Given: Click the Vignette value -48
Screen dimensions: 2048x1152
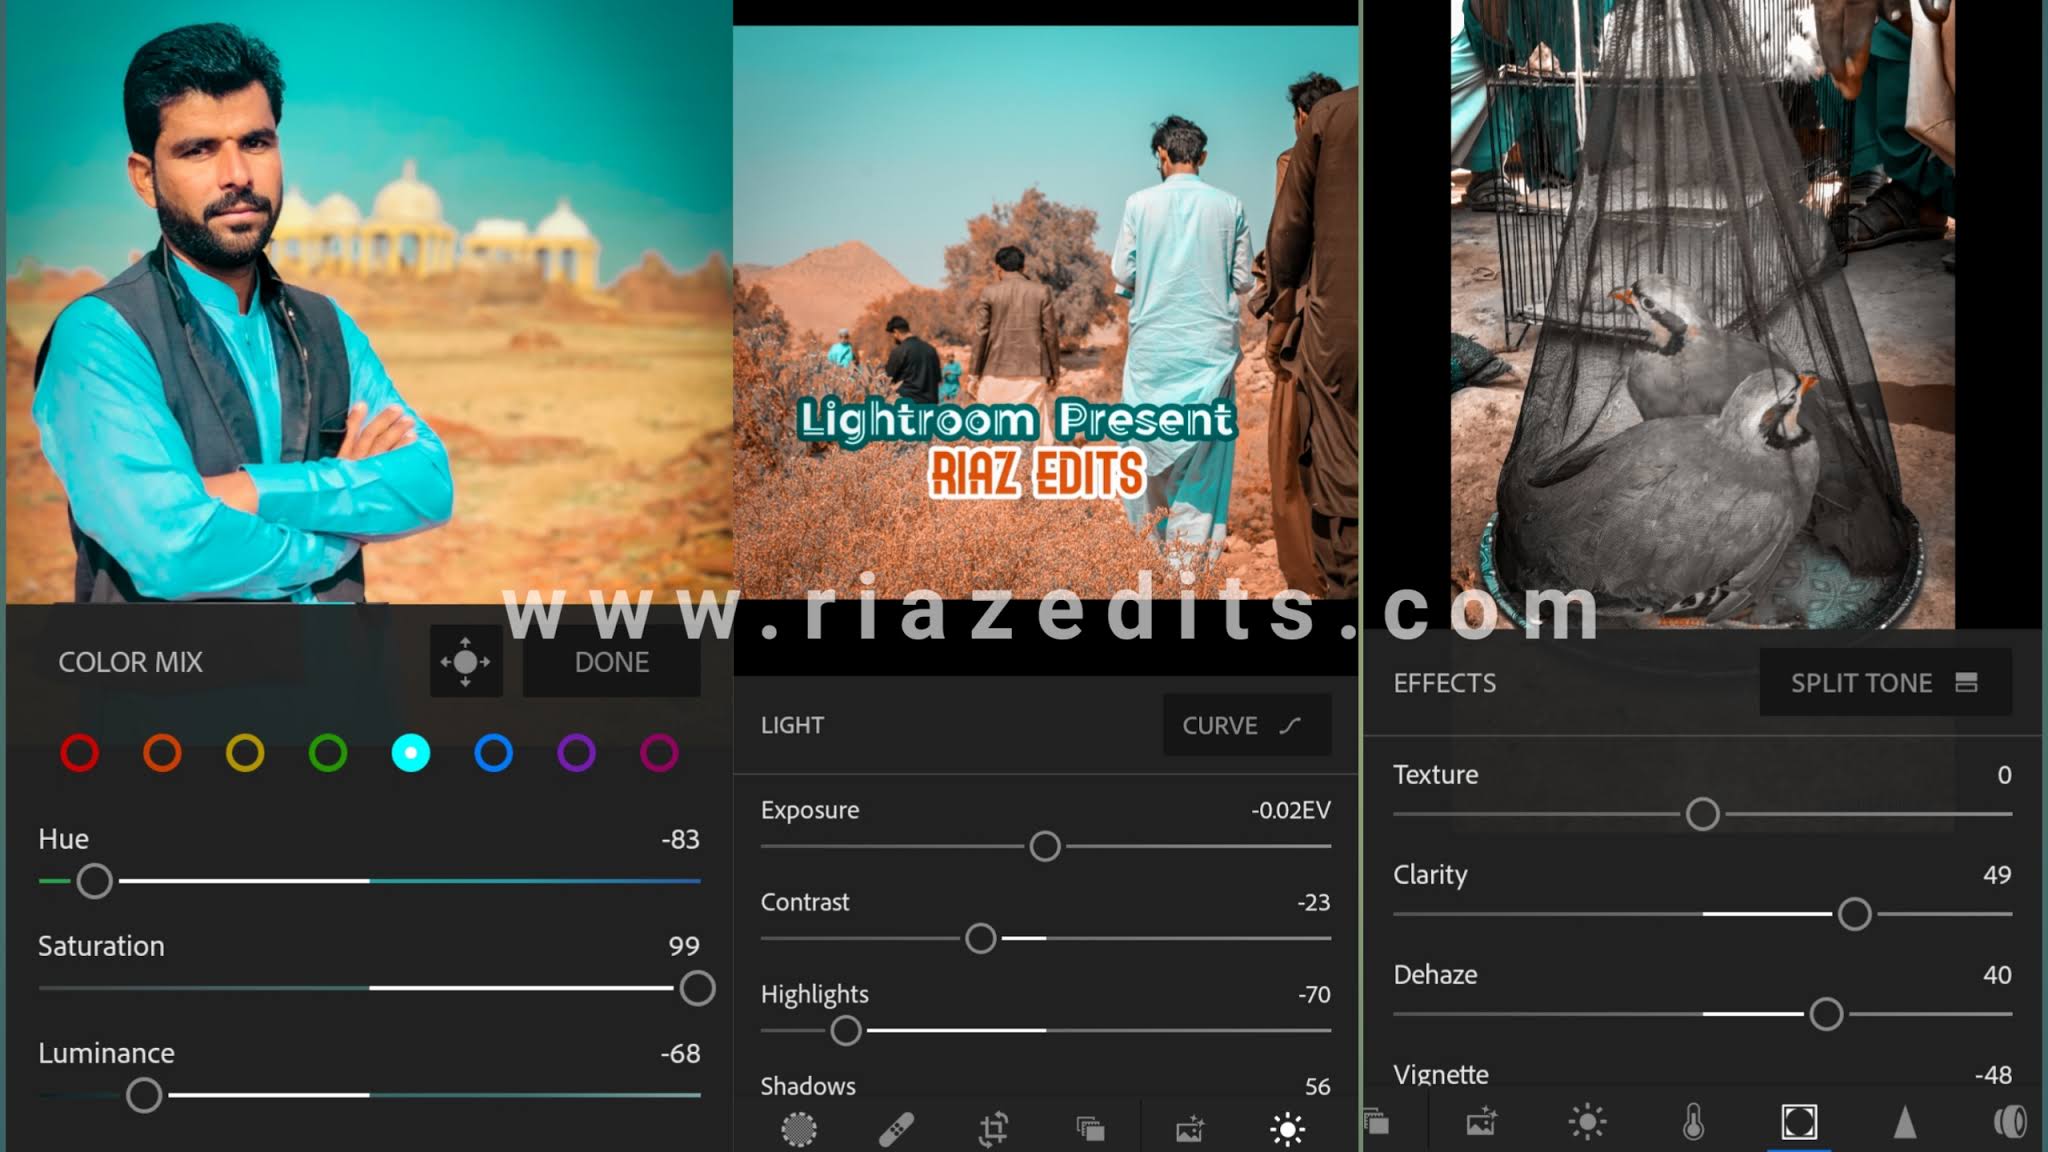Looking at the screenshot, I should point(1993,1075).
